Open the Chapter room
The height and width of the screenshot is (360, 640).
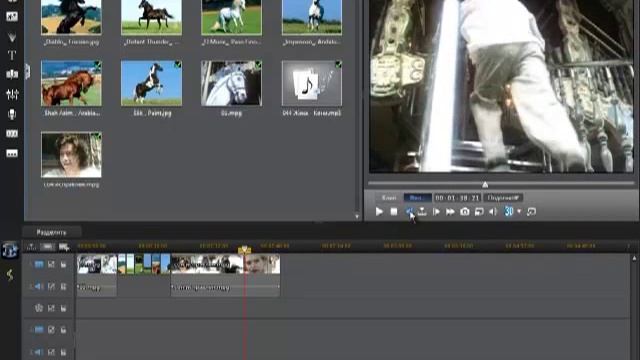[x=12, y=133]
